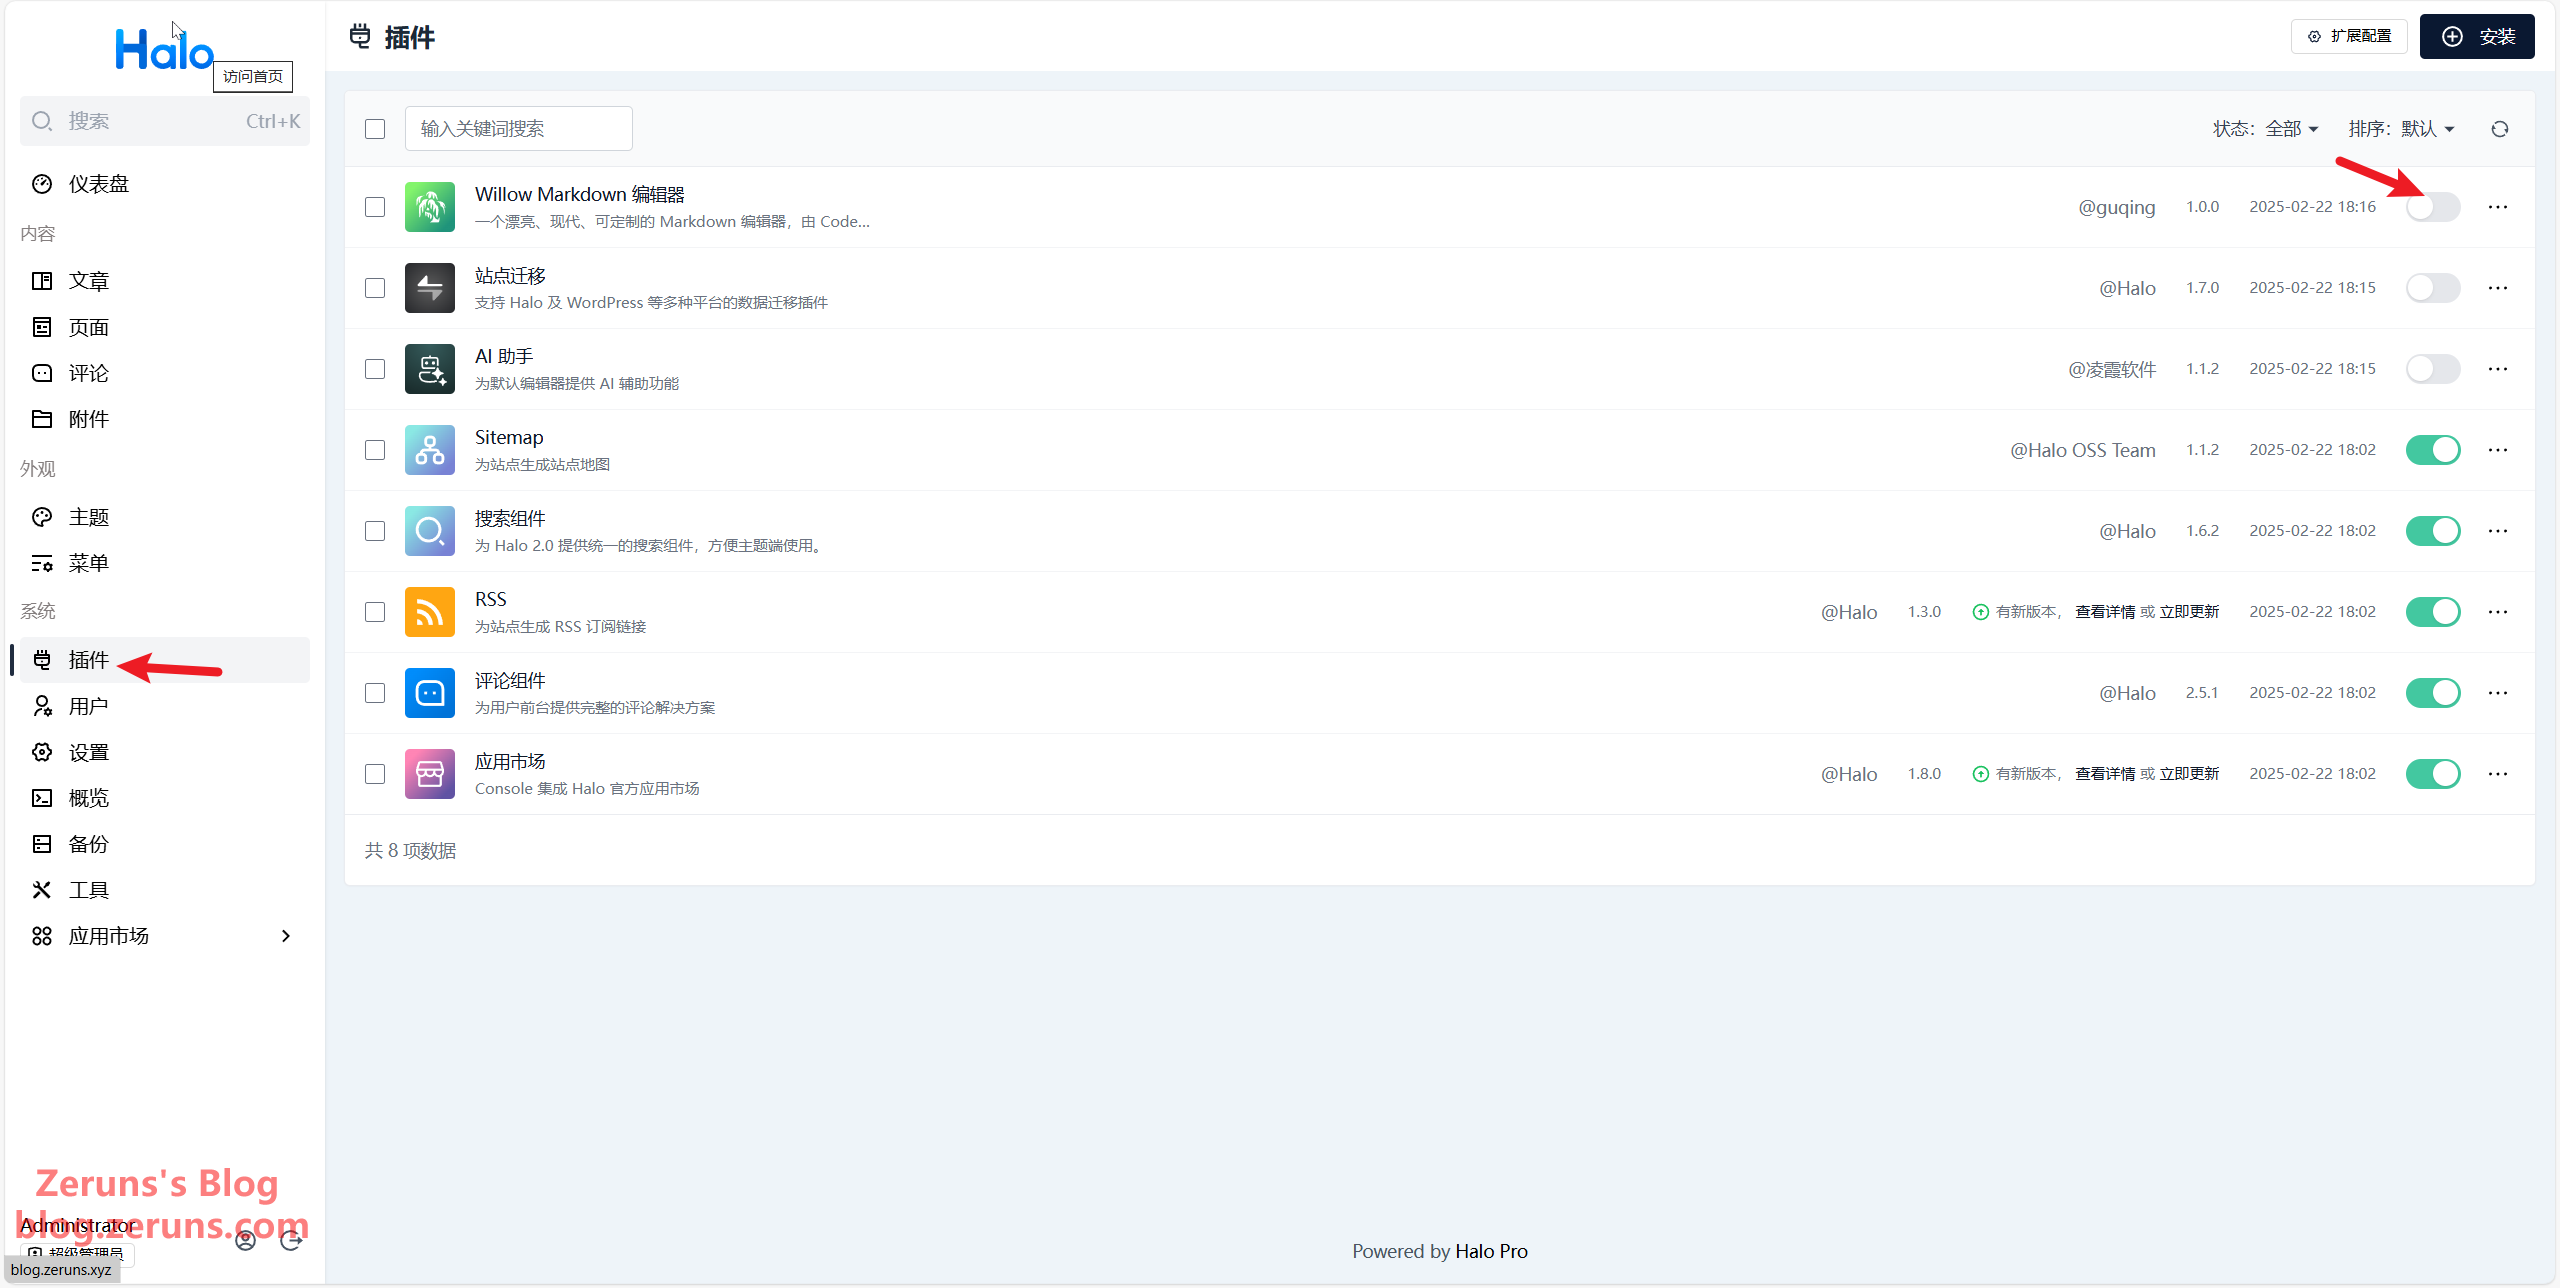Open 主题 in the sidebar menu
Image resolution: width=2560 pixels, height=1288 pixels.
[x=88, y=517]
